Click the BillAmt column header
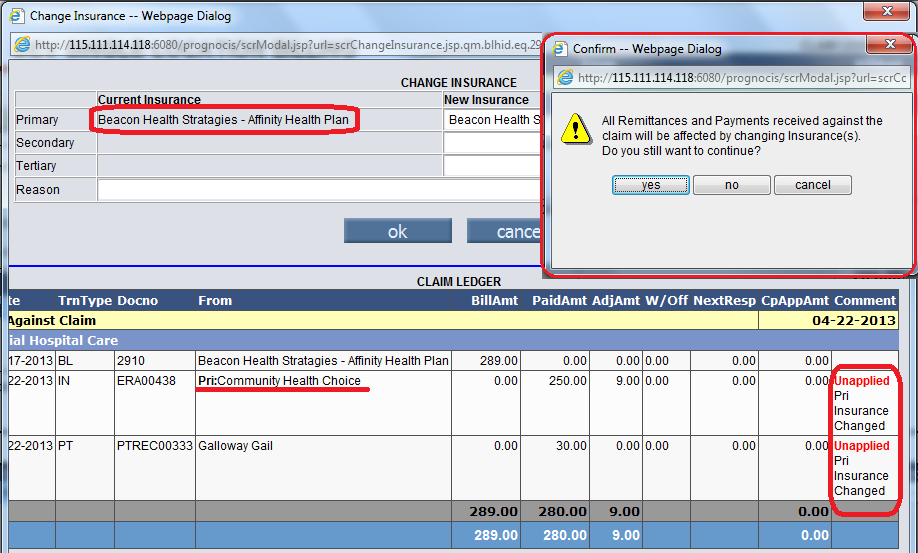This screenshot has height=553, width=918. click(495, 301)
